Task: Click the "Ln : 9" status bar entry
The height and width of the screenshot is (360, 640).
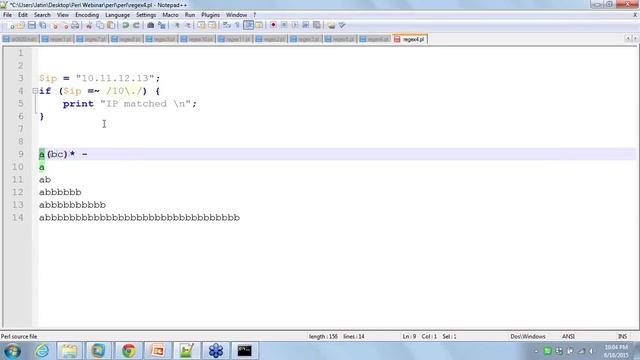Action: [x=409, y=337]
